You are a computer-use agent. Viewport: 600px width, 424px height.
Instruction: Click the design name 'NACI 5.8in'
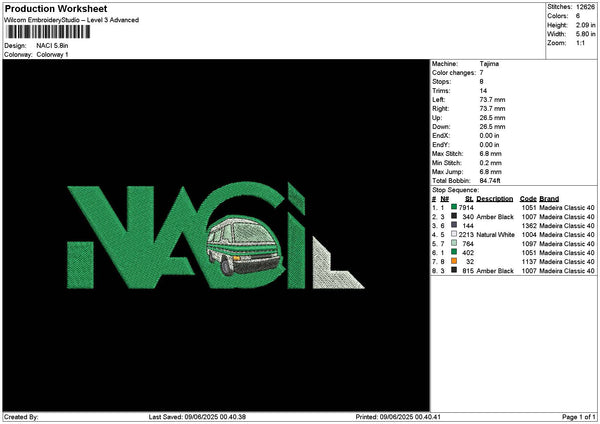click(52, 46)
